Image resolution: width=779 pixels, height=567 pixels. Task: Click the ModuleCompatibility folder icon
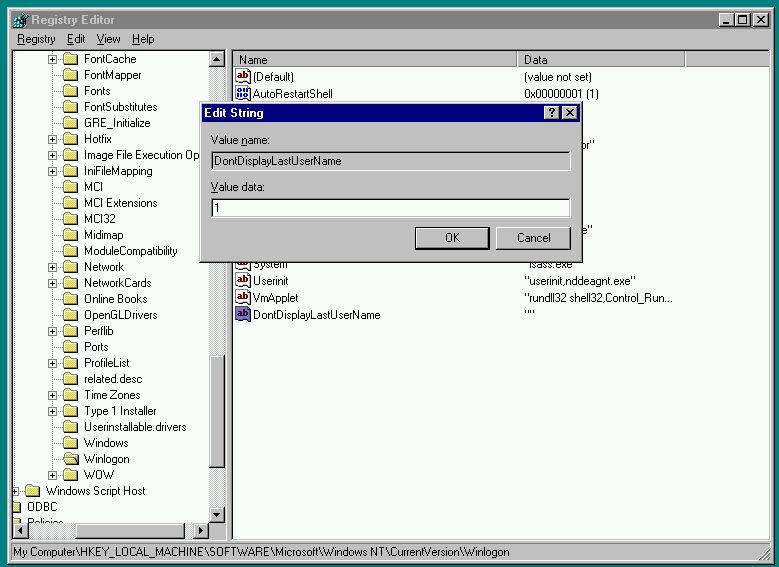(x=71, y=251)
